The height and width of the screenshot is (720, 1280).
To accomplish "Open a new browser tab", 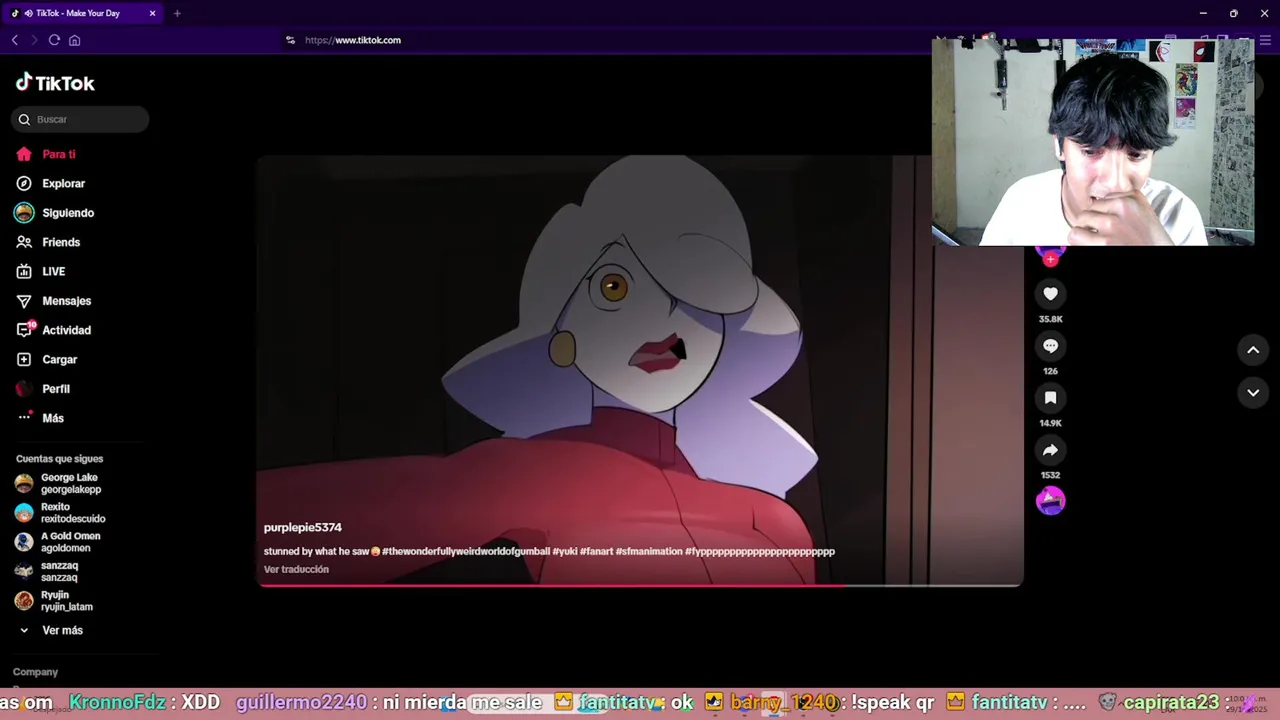I will click(177, 13).
